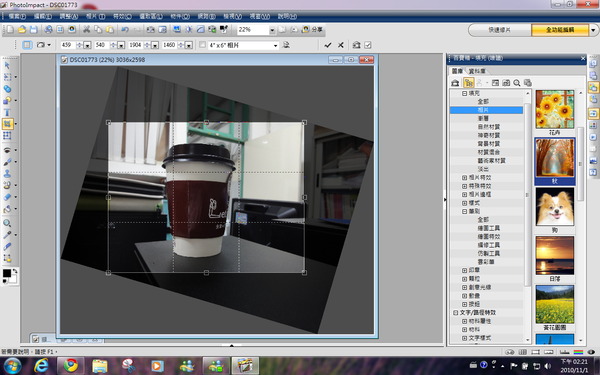The image size is (600, 375).
Task: Click the Cut scissors icon
Action: point(86,29)
